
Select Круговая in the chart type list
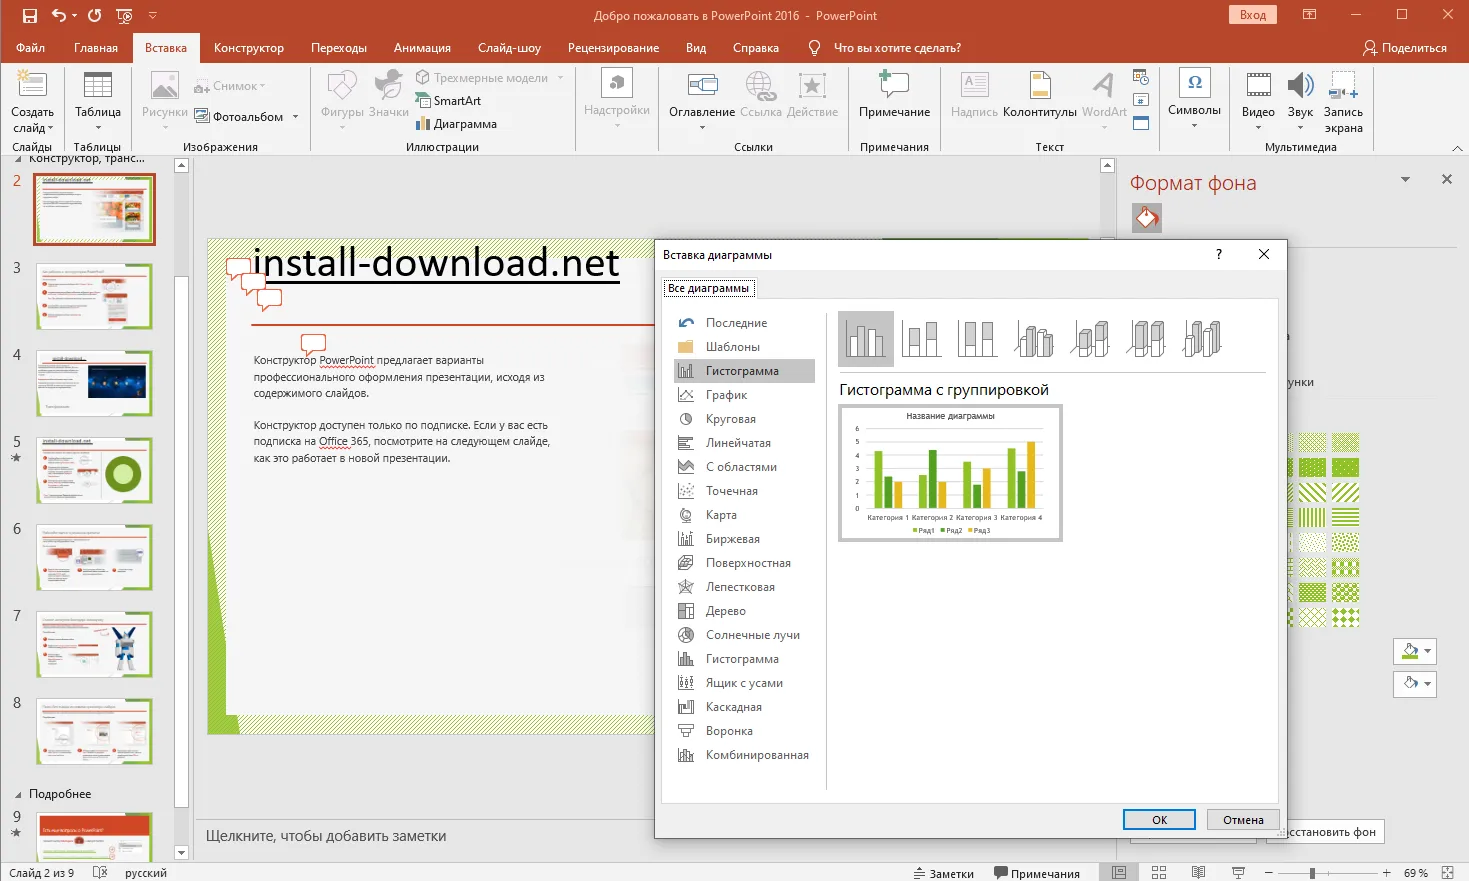coord(730,419)
